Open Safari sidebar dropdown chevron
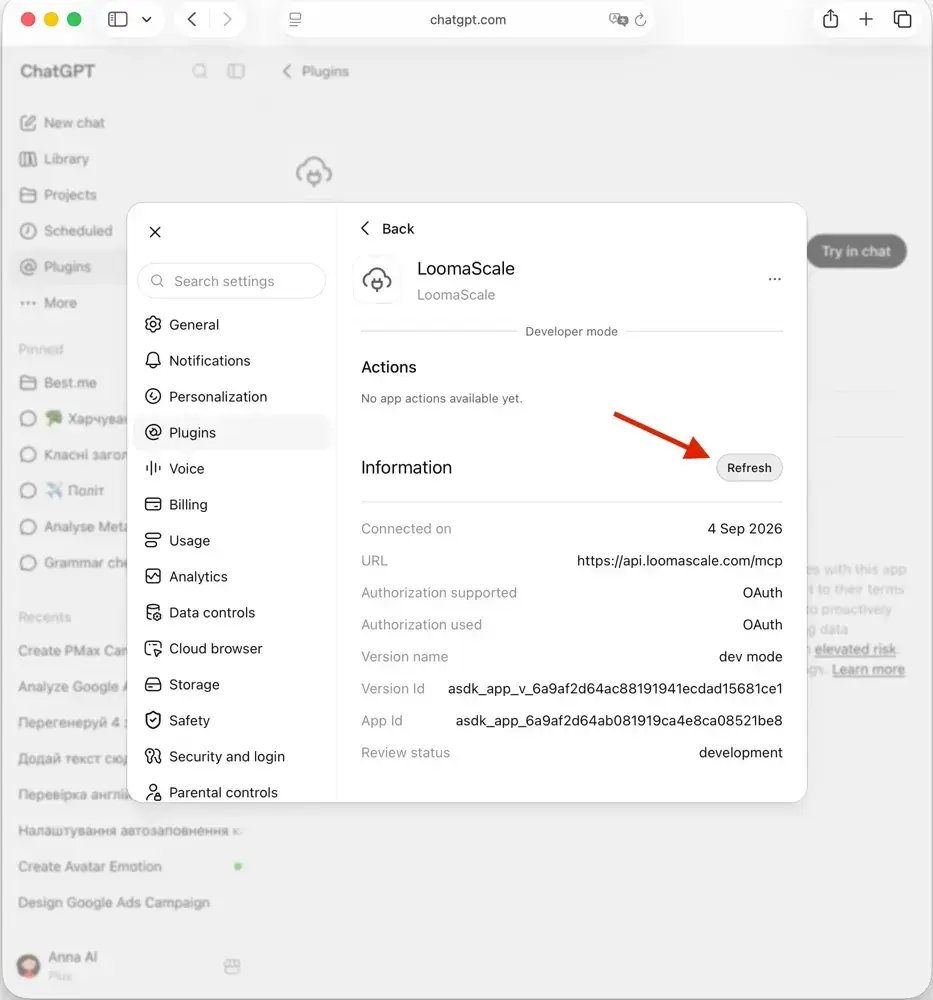The width and height of the screenshot is (933, 1000). tap(147, 19)
